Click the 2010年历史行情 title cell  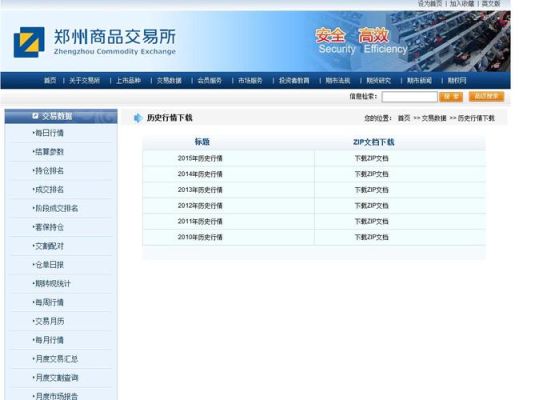(200, 237)
